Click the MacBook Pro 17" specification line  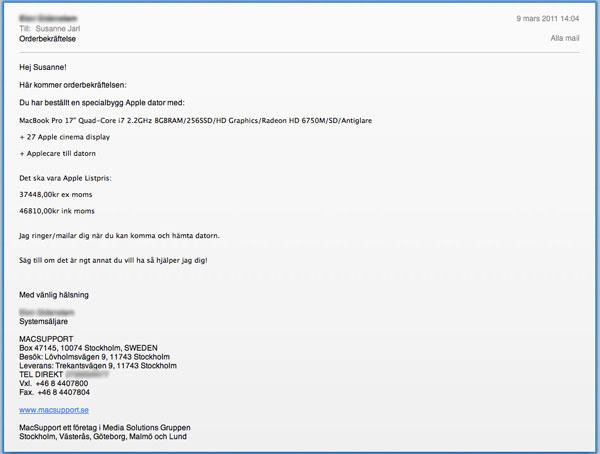pyautogui.click(x=196, y=121)
